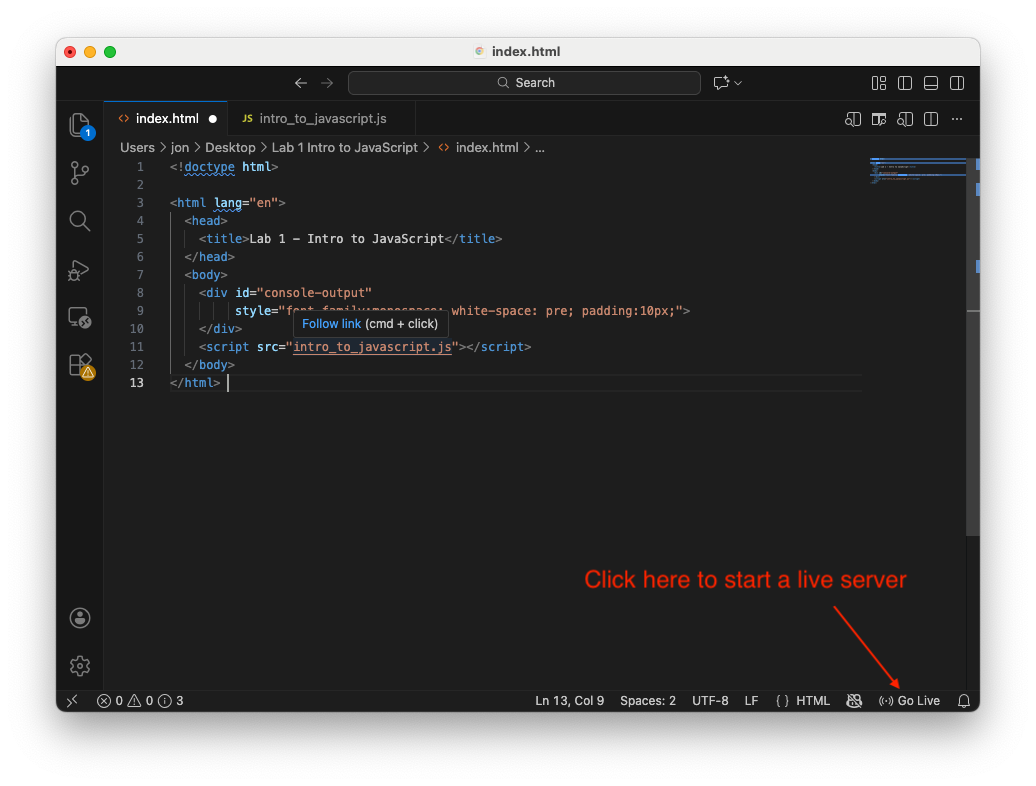The image size is (1036, 786).
Task: Follow the intro_to_javascript.js link
Action: click(372, 346)
